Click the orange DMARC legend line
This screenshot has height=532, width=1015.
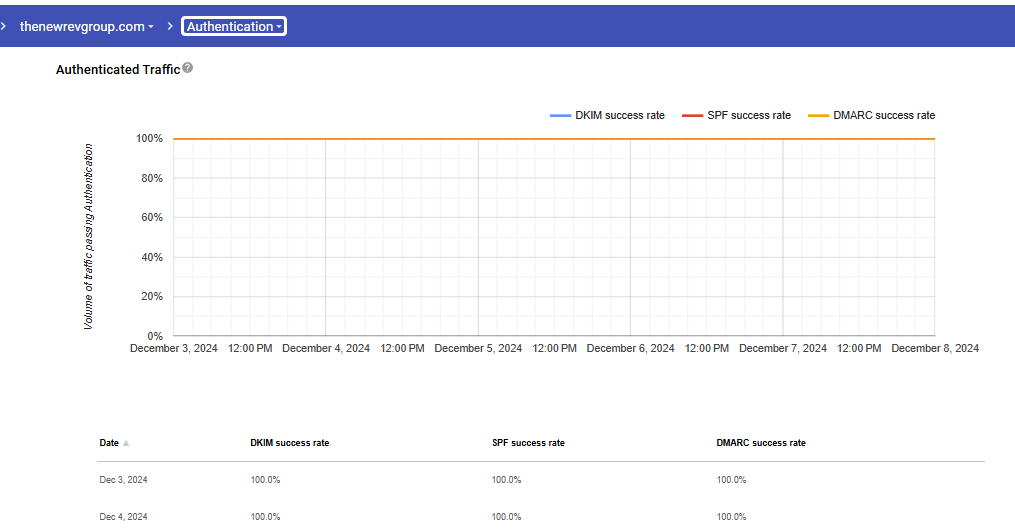pos(818,116)
